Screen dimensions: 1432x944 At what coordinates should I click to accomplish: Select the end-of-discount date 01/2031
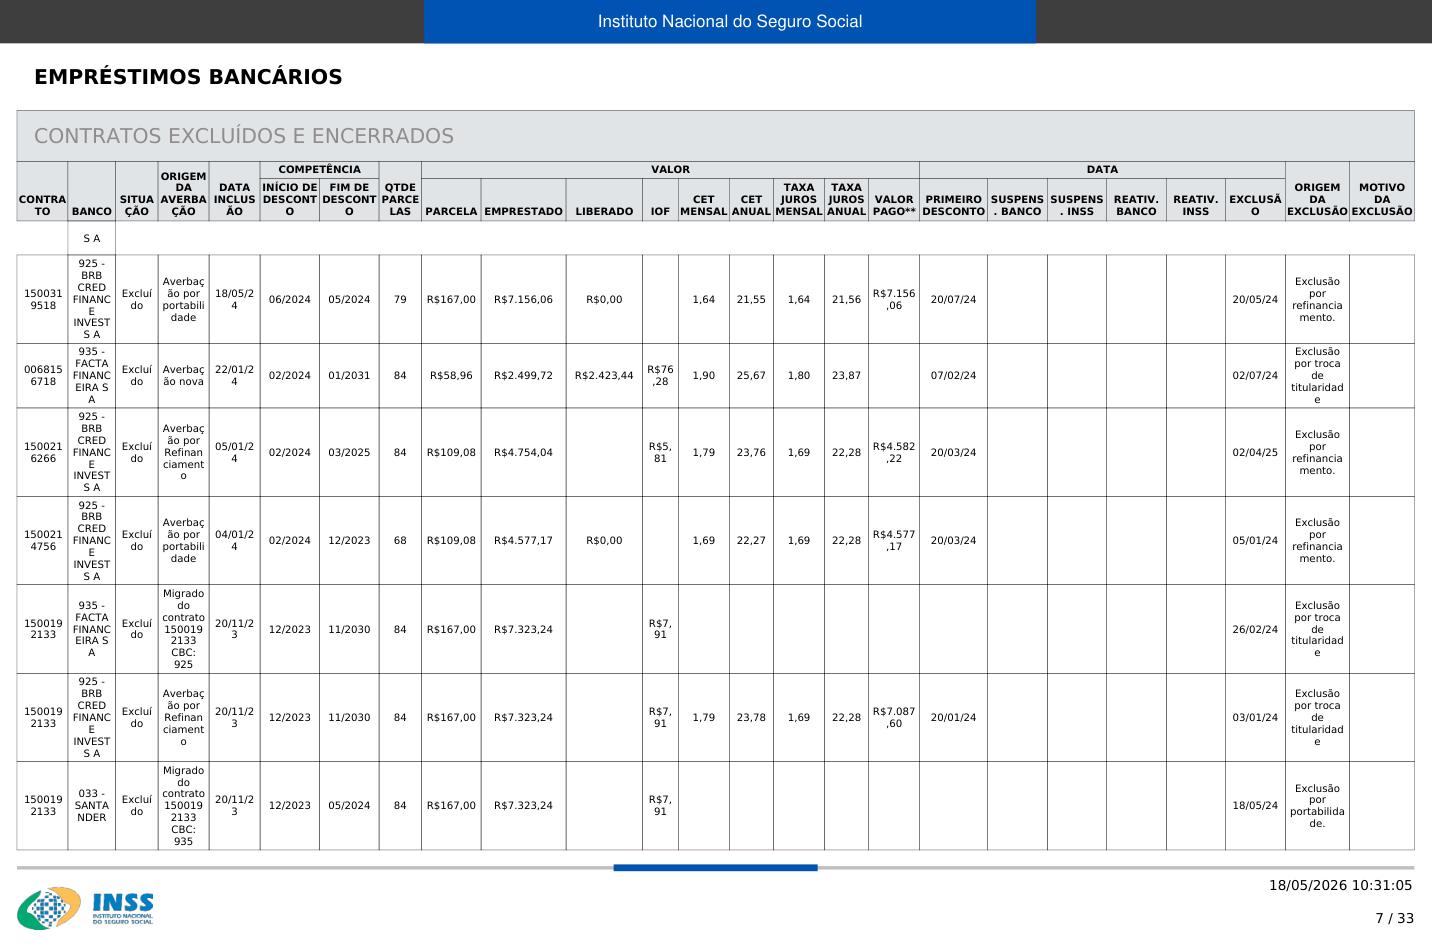tap(349, 375)
